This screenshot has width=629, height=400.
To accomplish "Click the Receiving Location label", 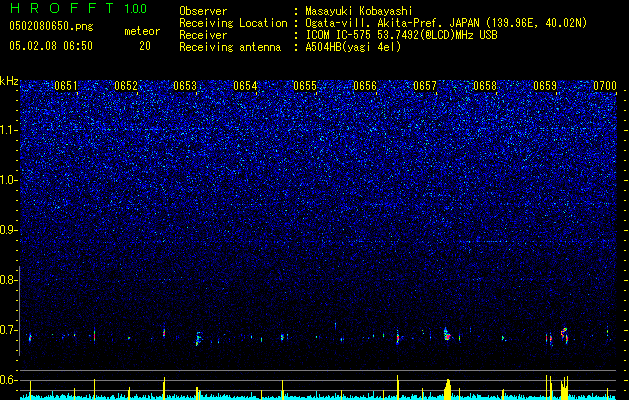I will (x=233, y=23).
